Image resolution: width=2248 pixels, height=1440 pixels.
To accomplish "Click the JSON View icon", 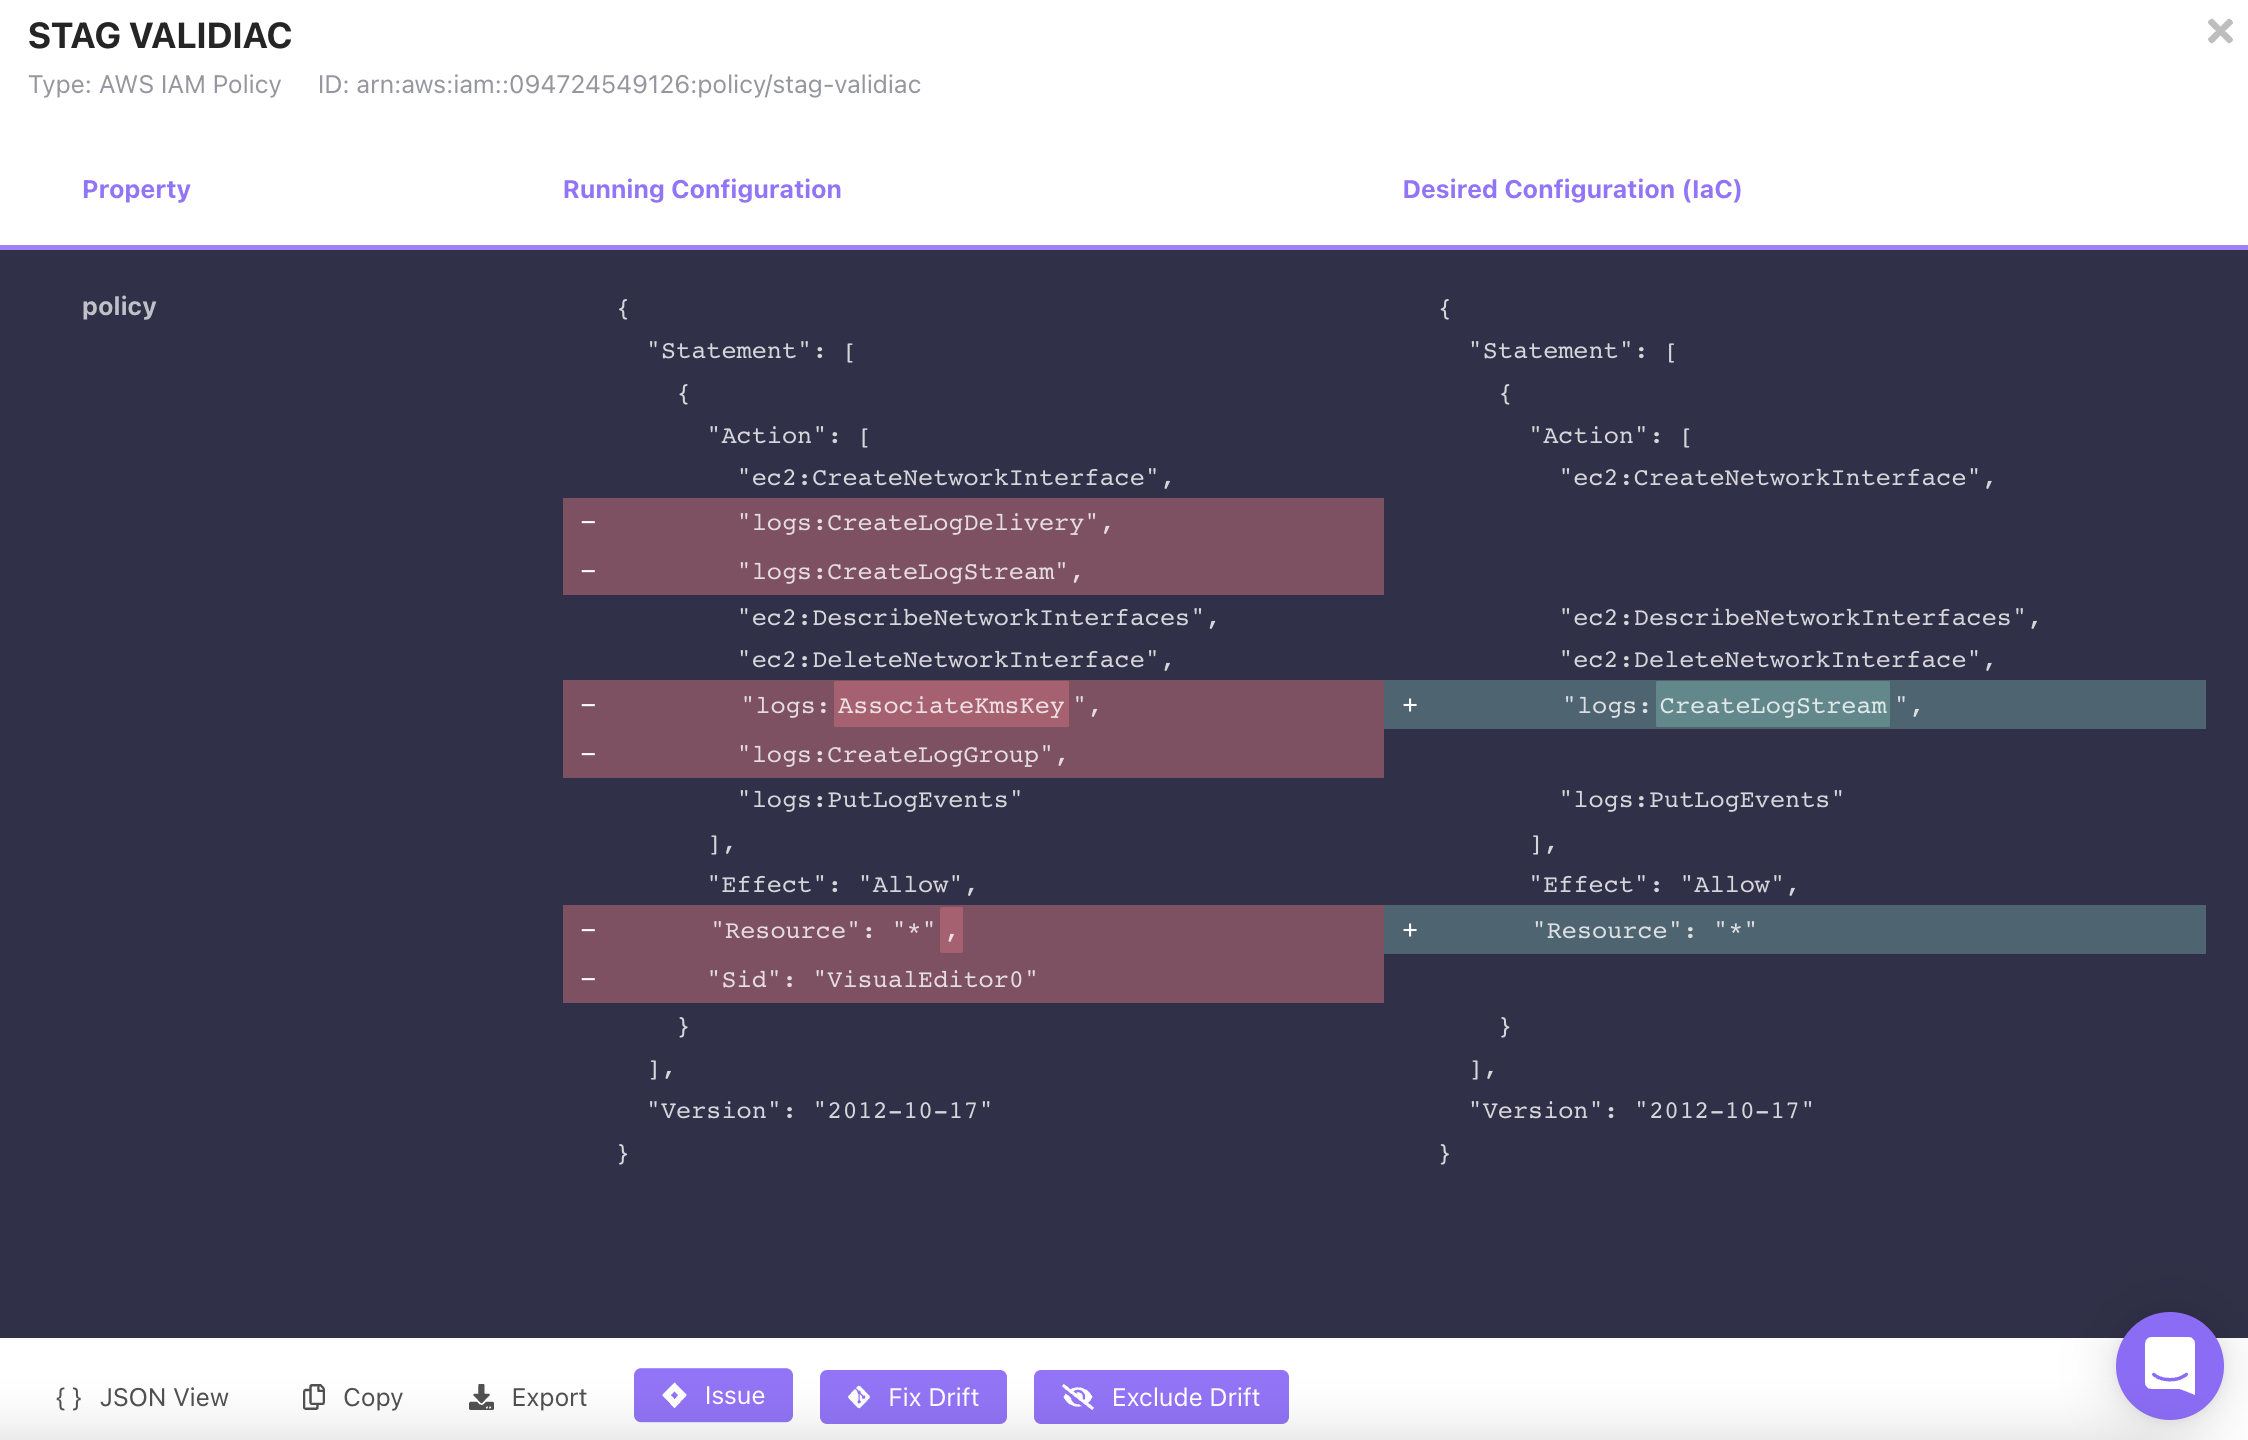I will pyautogui.click(x=71, y=1396).
